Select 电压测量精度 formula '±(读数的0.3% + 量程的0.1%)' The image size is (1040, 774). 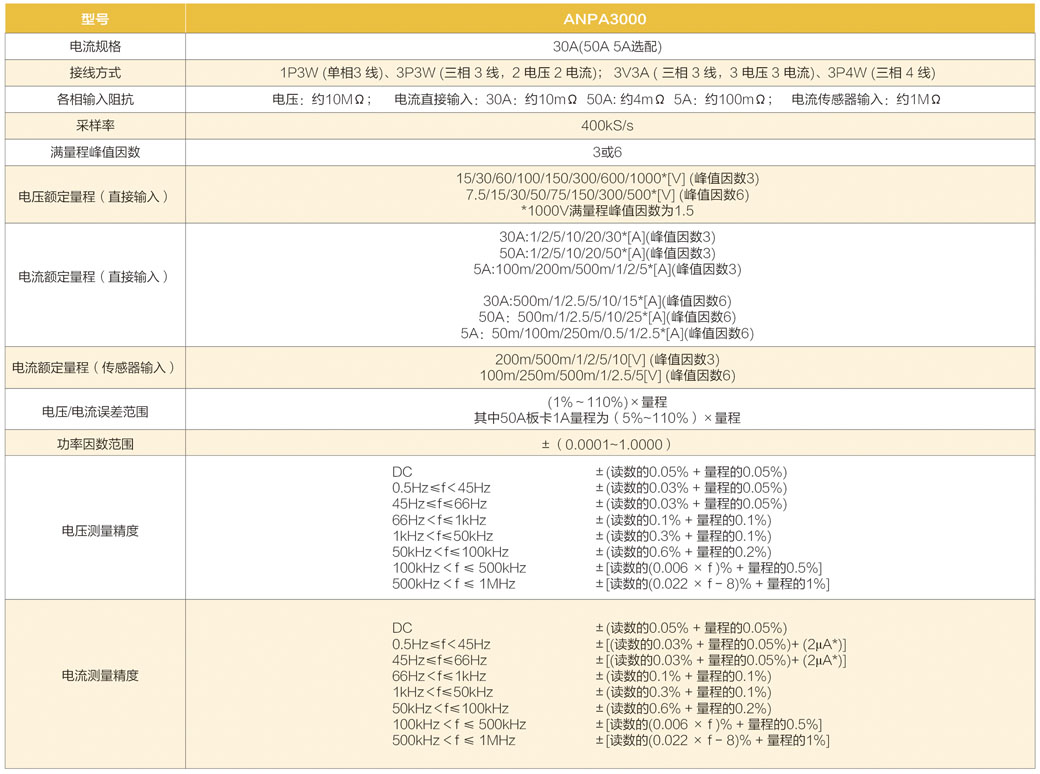pyautogui.click(x=683, y=536)
